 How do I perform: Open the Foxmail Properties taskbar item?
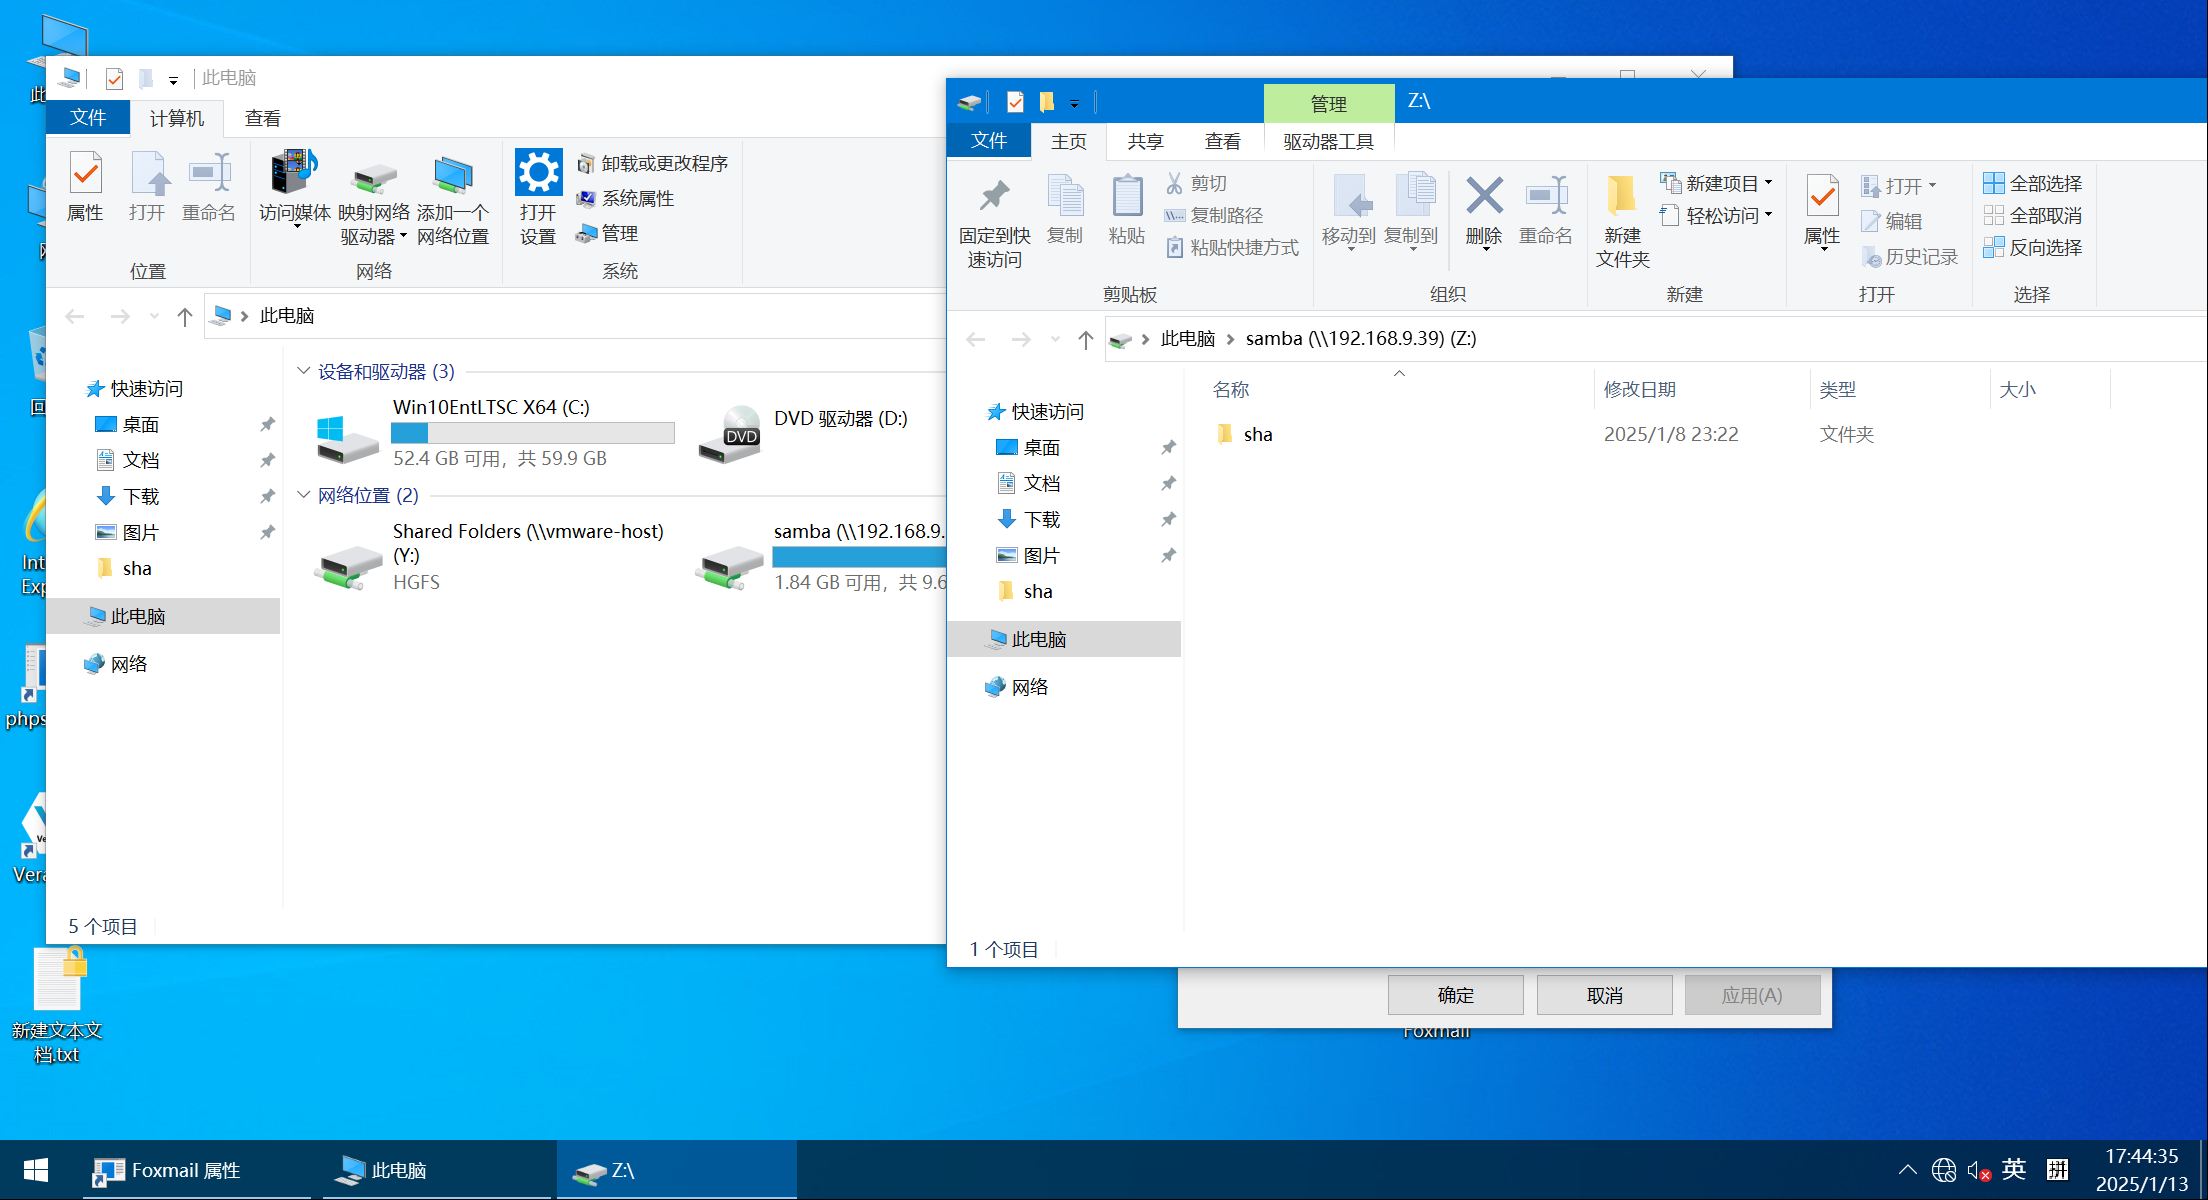186,1170
